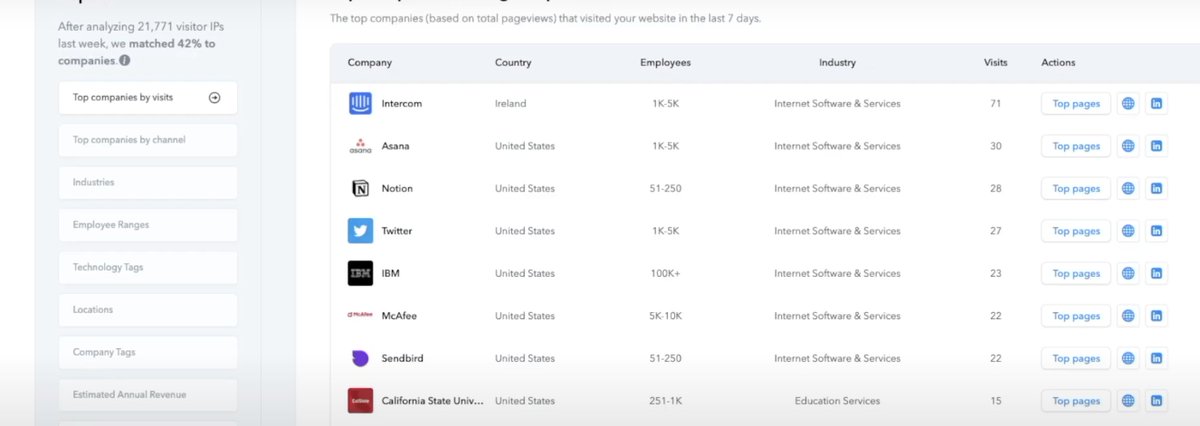Screen dimensions: 1200x426
Task: Open the Locations report
Action: [x=148, y=310]
